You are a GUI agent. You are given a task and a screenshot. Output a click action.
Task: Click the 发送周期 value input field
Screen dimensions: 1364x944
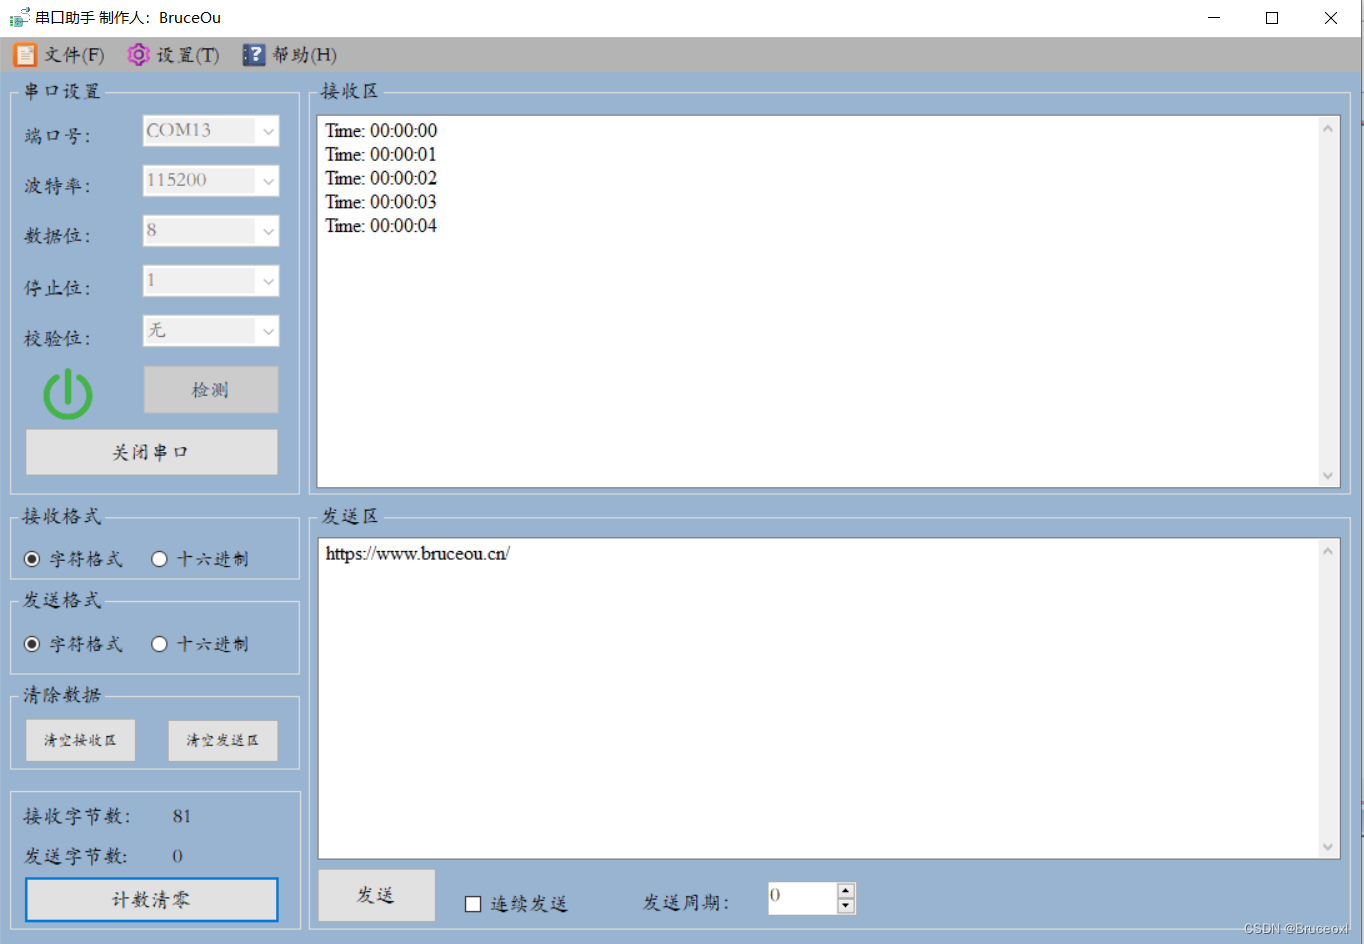[x=802, y=898]
